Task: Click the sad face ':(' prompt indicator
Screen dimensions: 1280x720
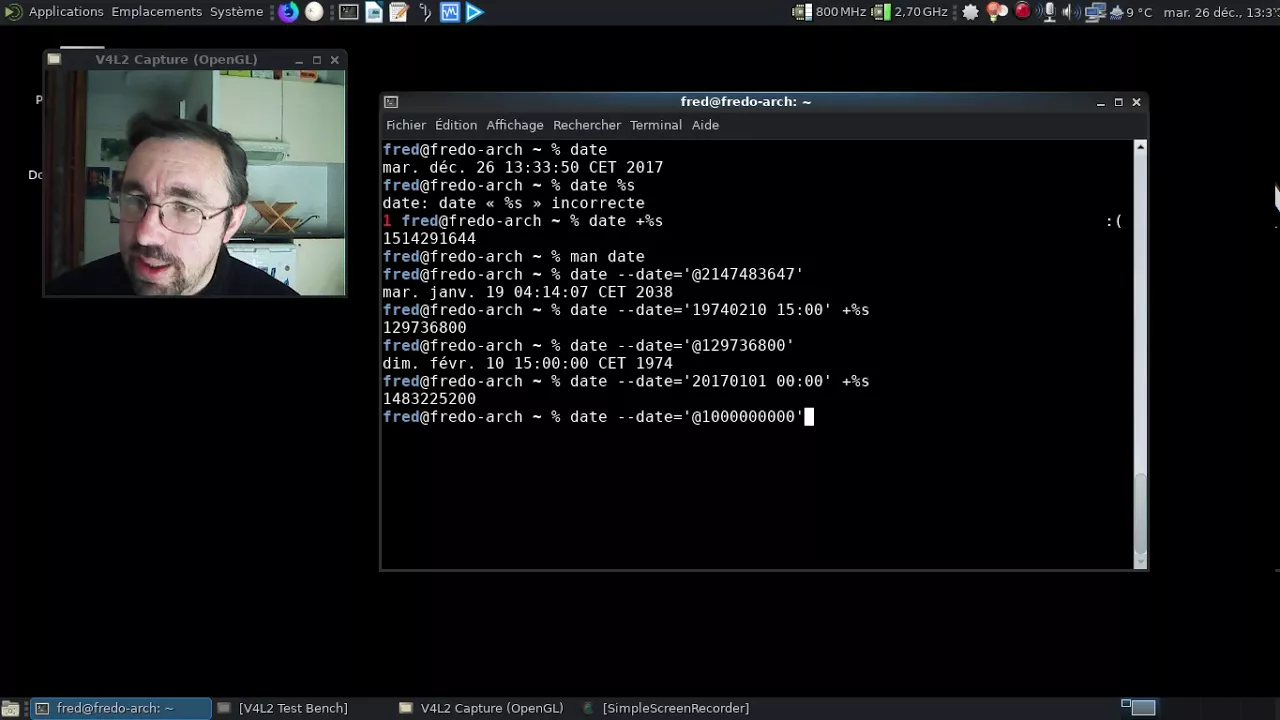Action: point(1114,221)
